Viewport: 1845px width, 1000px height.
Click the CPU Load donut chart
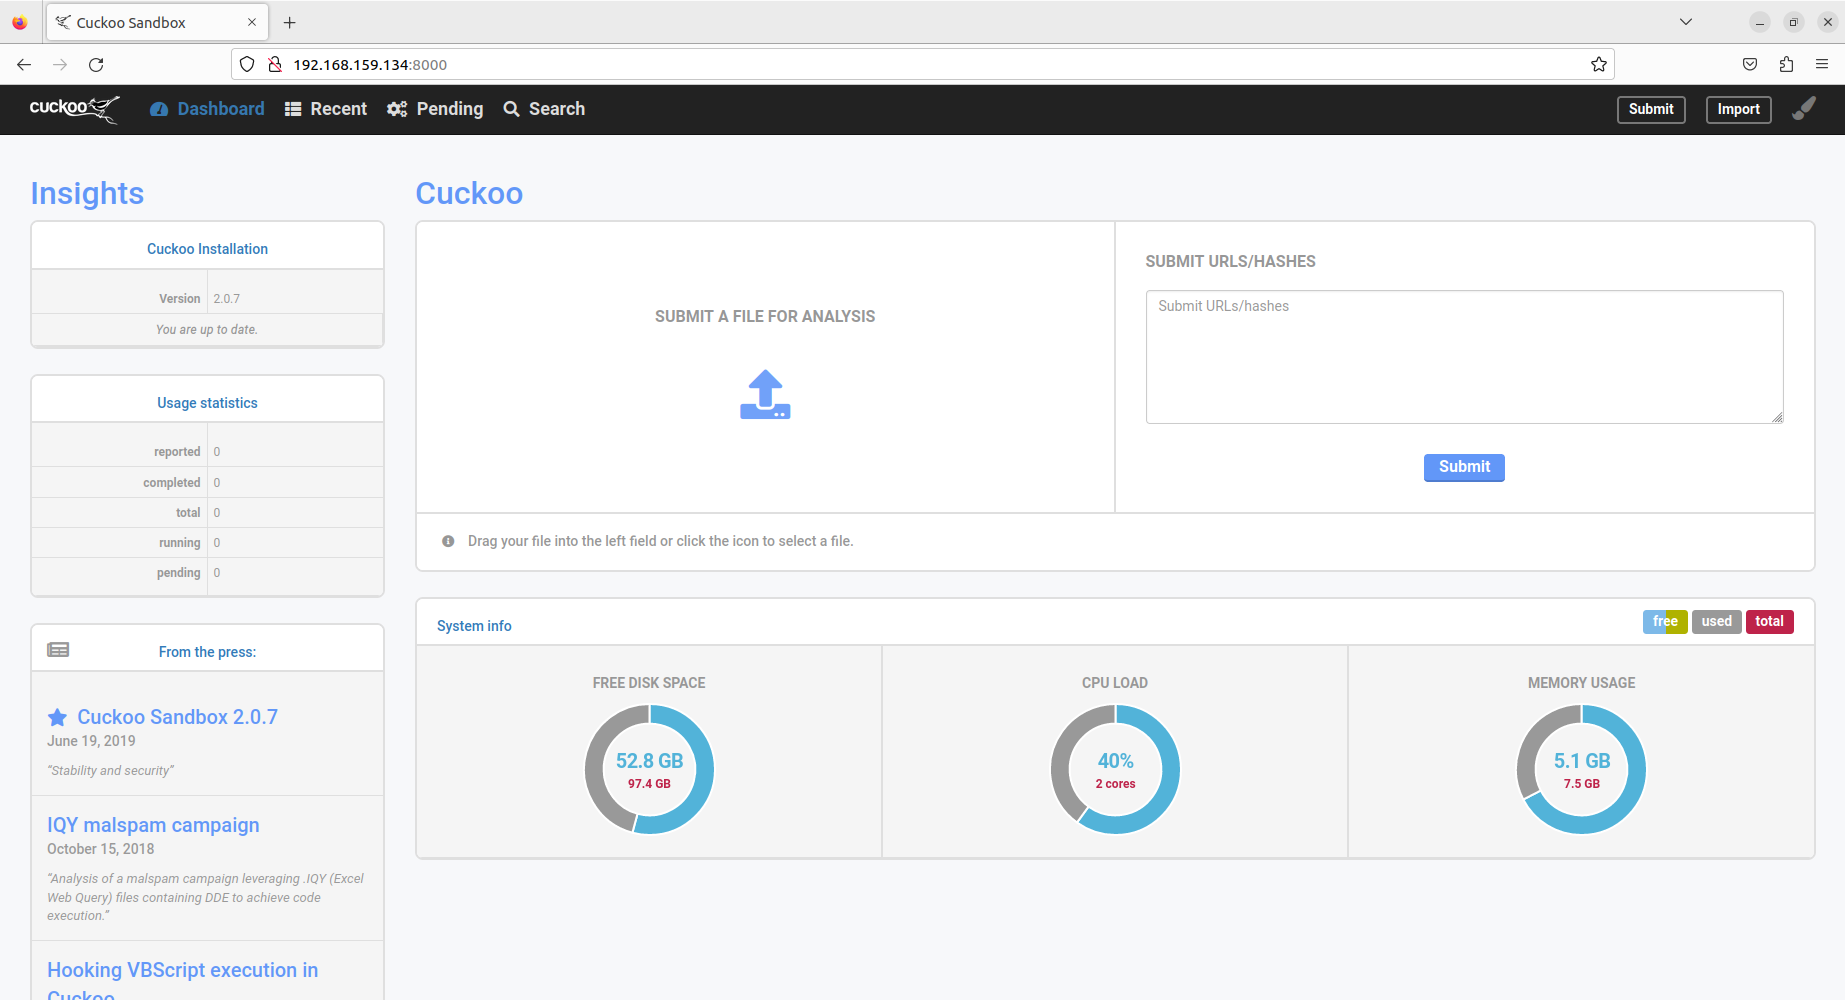[1115, 769]
